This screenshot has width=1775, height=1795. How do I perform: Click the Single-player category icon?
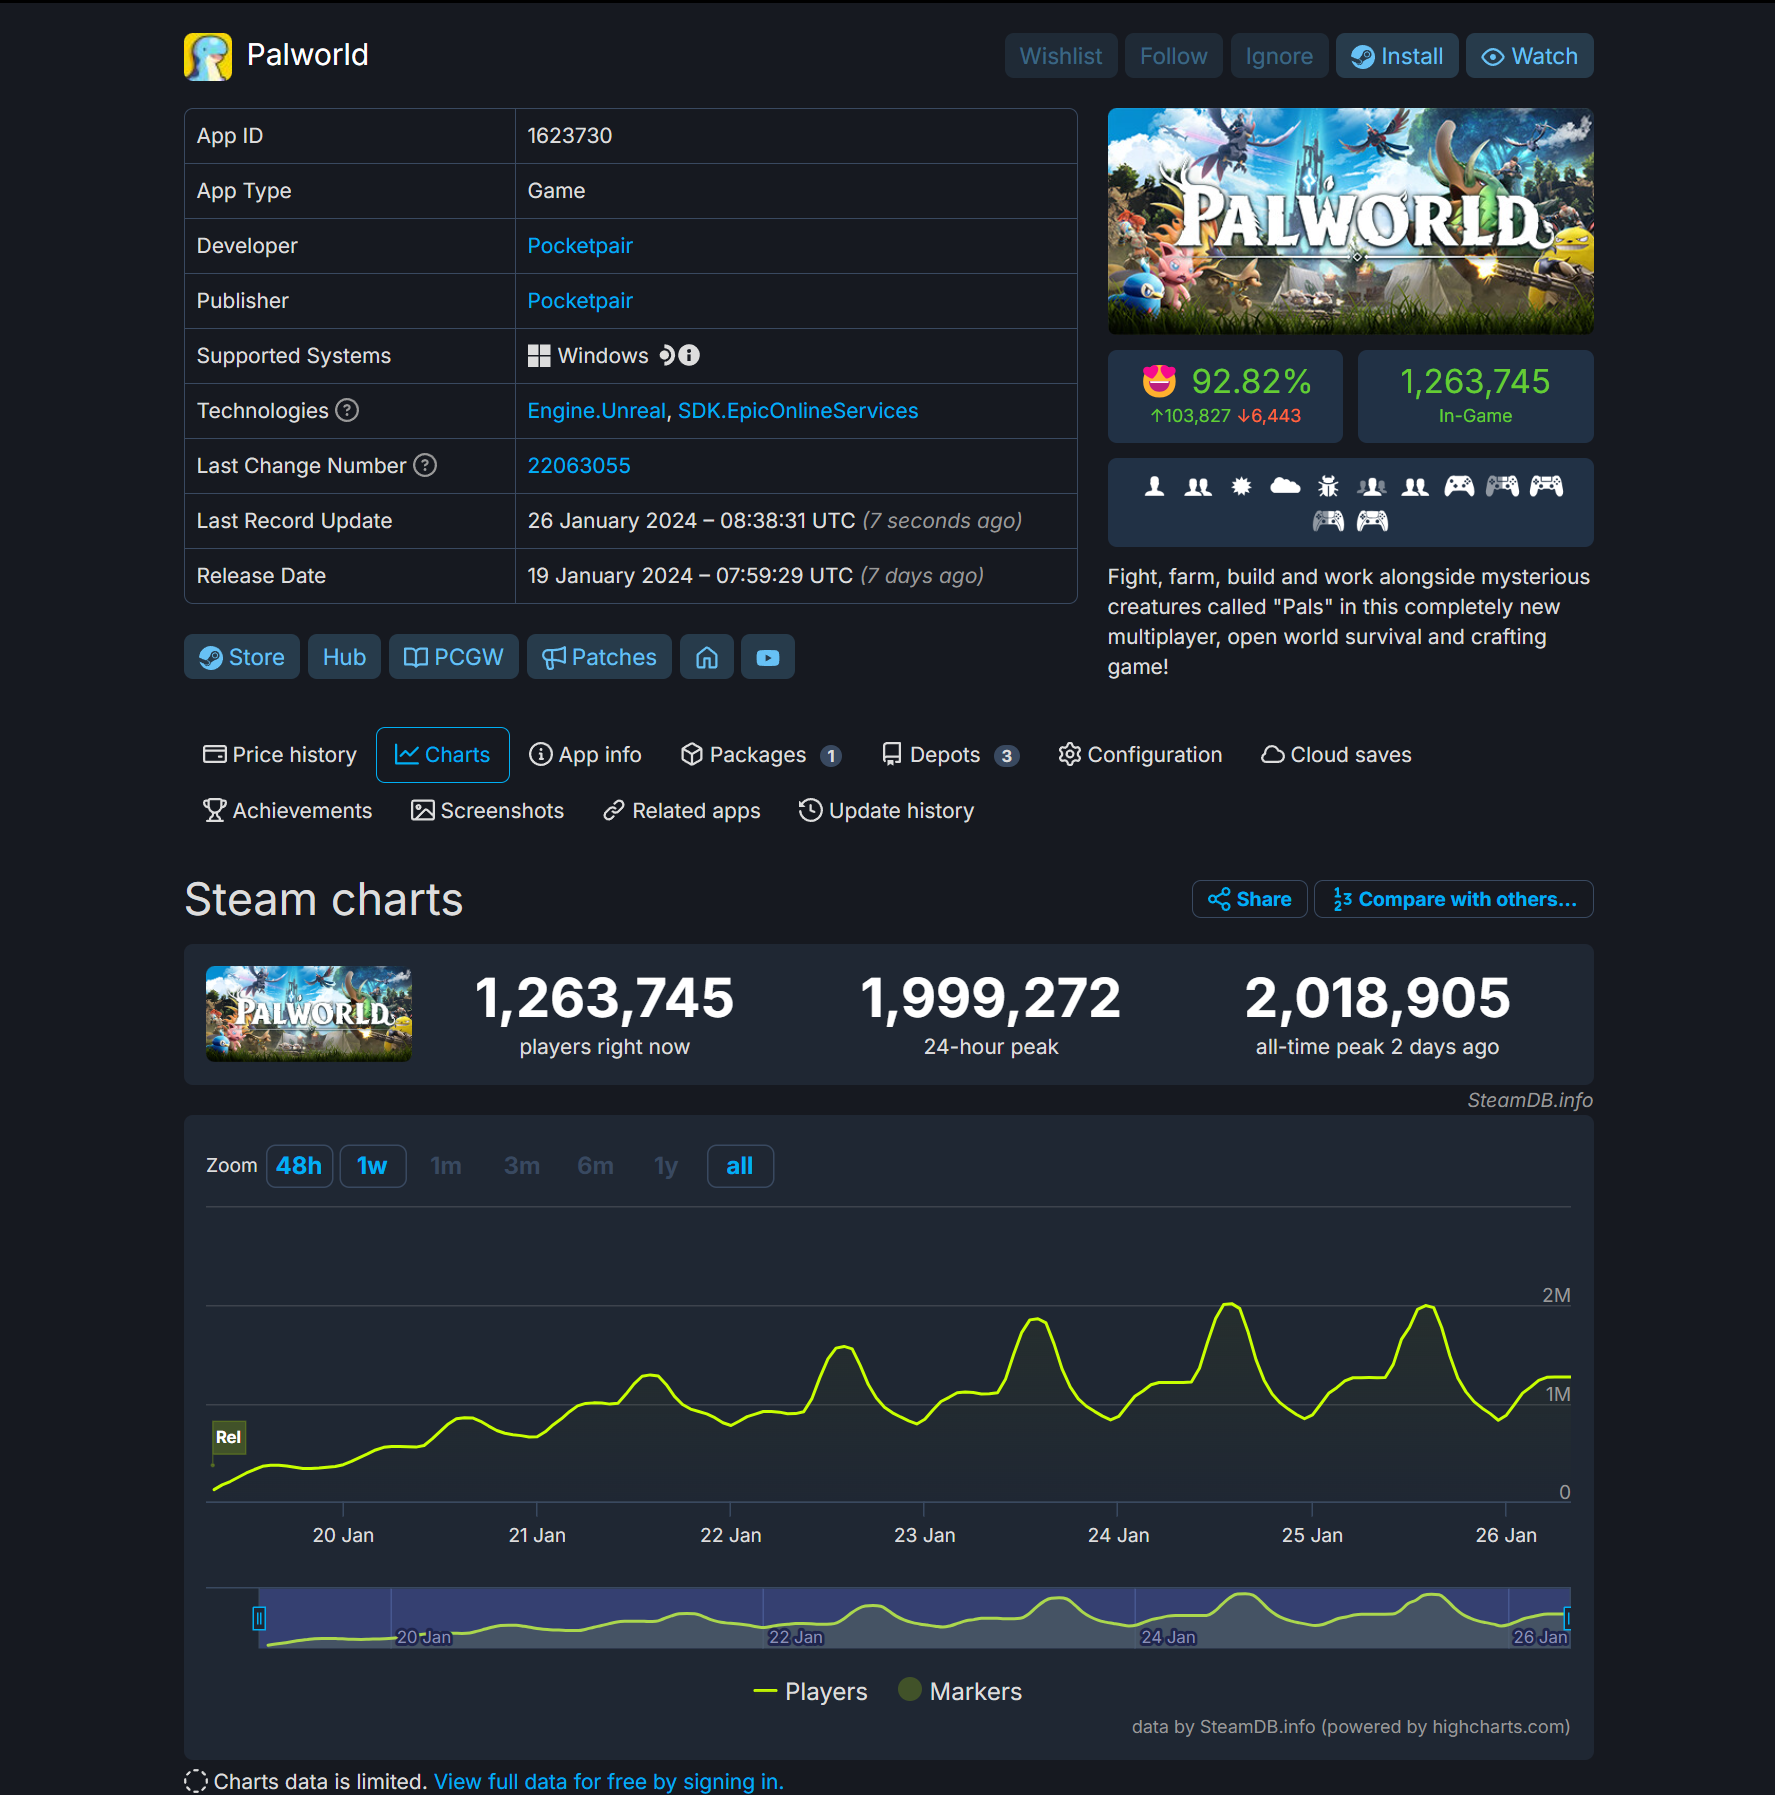[1154, 487]
